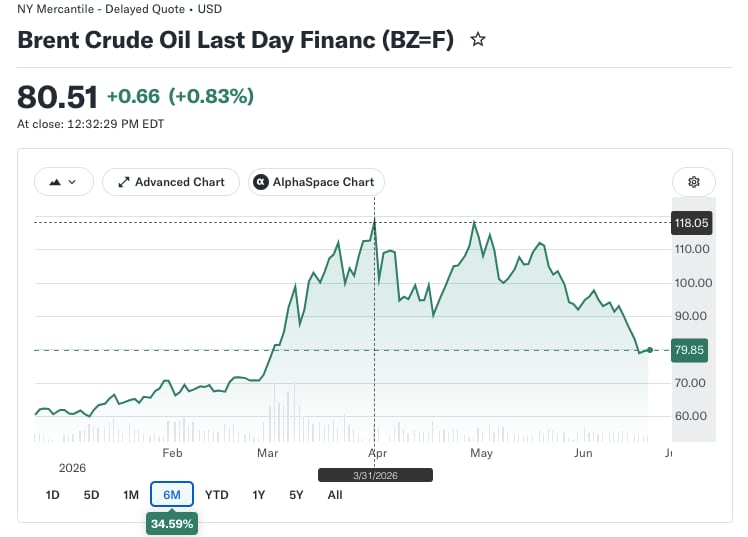Open the chart type dropdown

coord(63,182)
